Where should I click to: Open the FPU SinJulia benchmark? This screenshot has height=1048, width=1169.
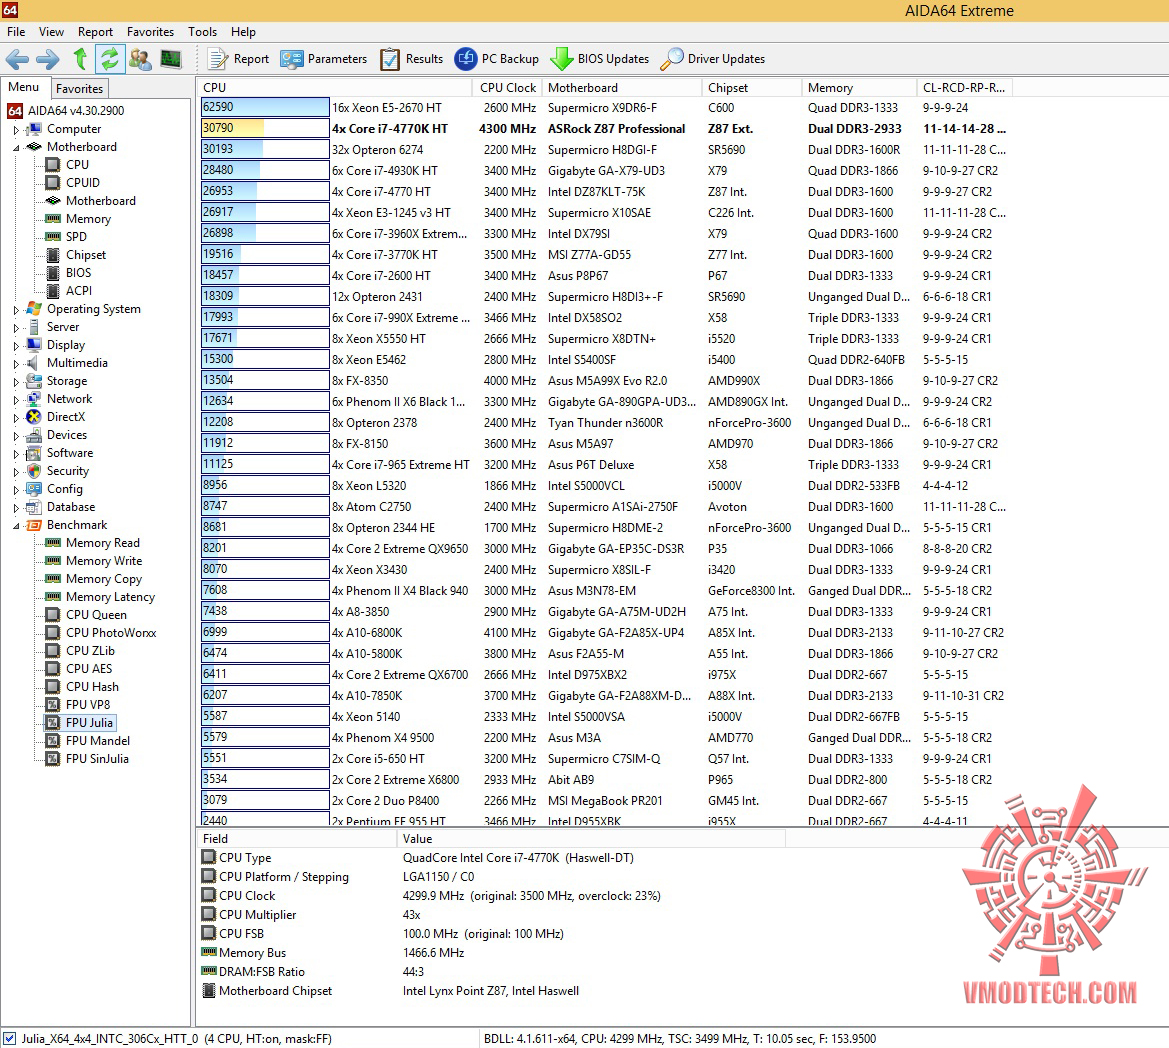coord(97,759)
